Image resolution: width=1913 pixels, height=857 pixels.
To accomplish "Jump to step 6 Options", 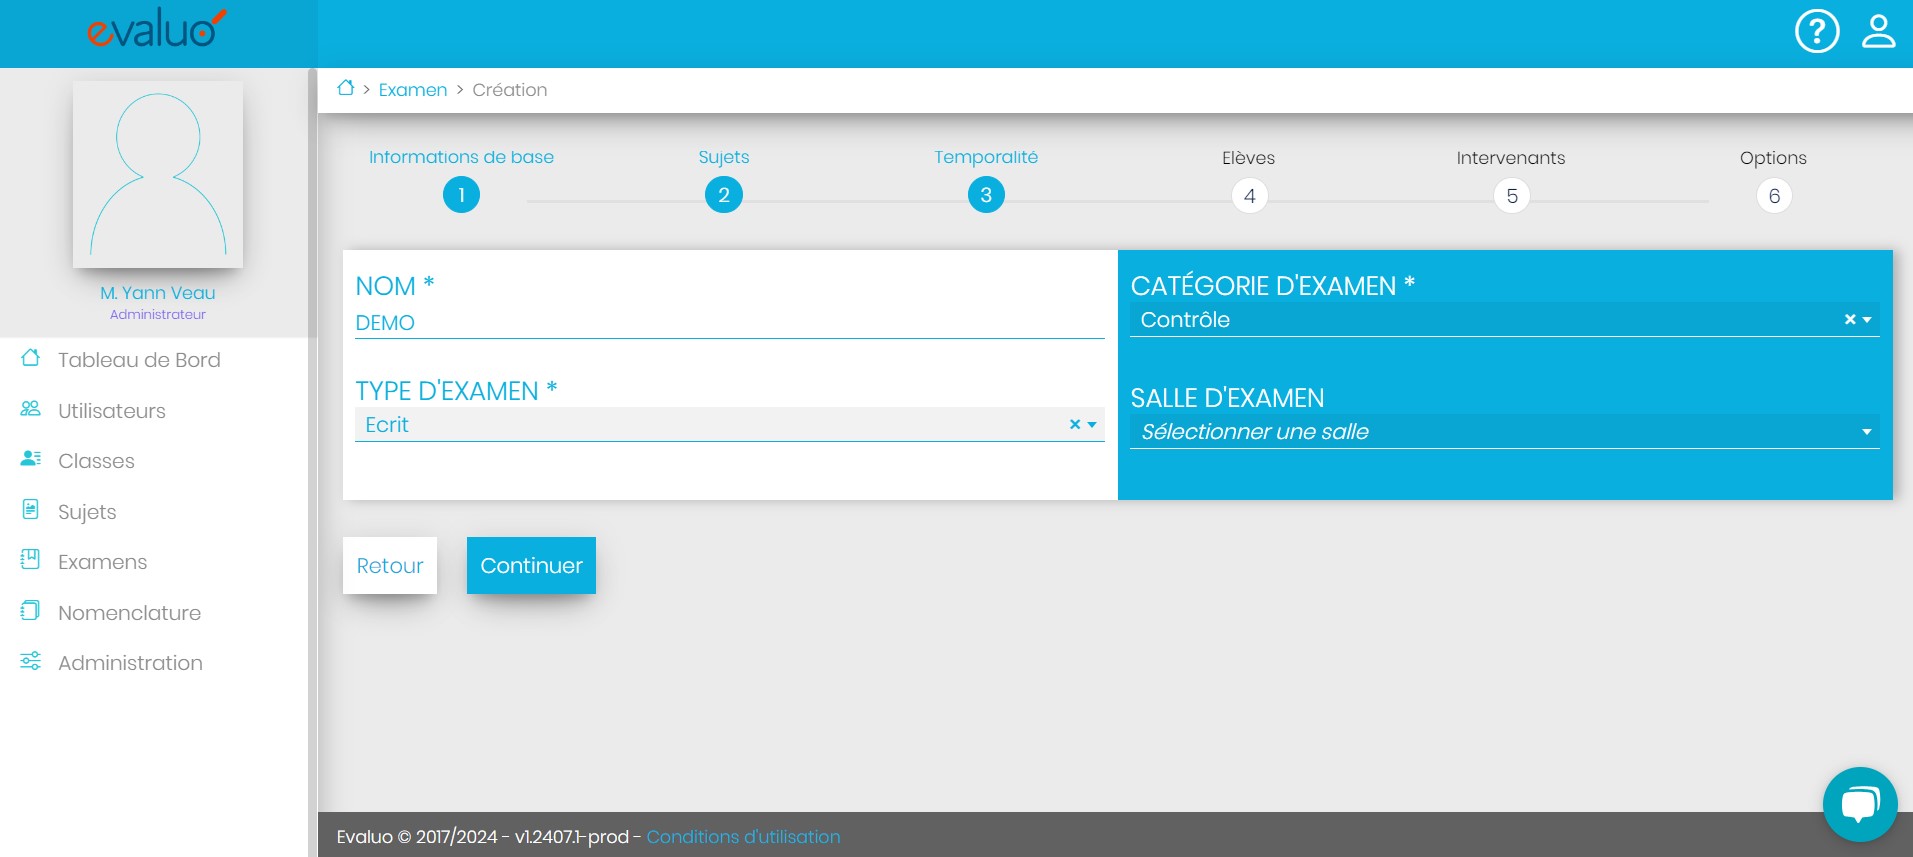I will pyautogui.click(x=1773, y=196).
